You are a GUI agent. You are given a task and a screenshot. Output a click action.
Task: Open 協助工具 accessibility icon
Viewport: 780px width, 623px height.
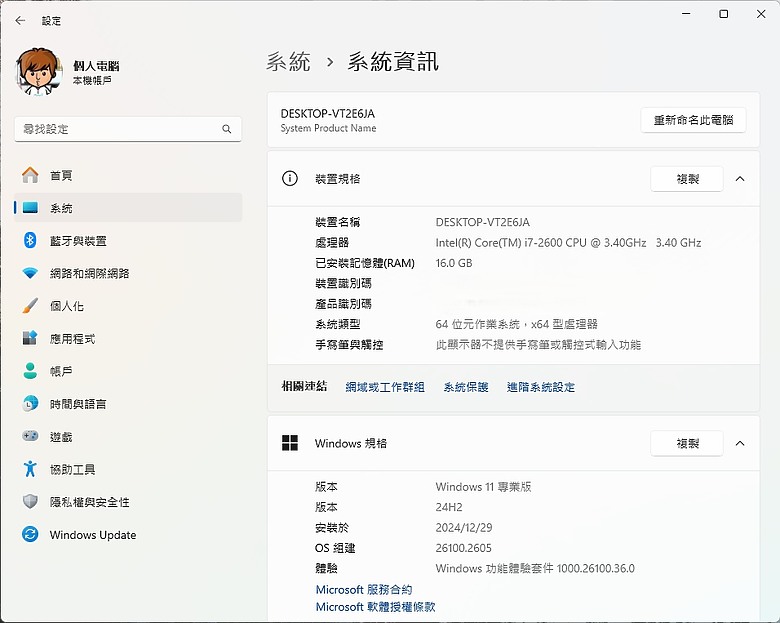(x=30, y=469)
